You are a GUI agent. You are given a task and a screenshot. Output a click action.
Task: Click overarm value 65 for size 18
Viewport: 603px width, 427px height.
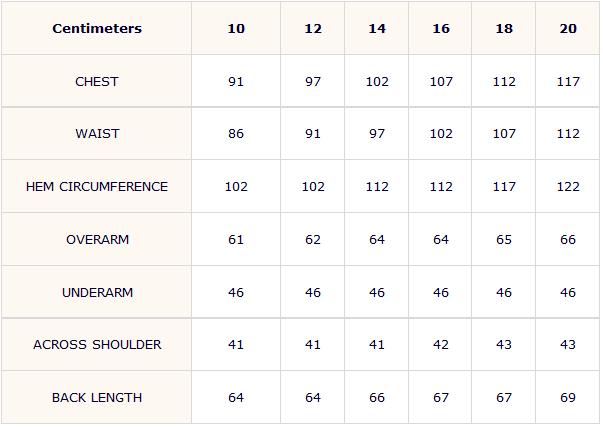pyautogui.click(x=504, y=240)
